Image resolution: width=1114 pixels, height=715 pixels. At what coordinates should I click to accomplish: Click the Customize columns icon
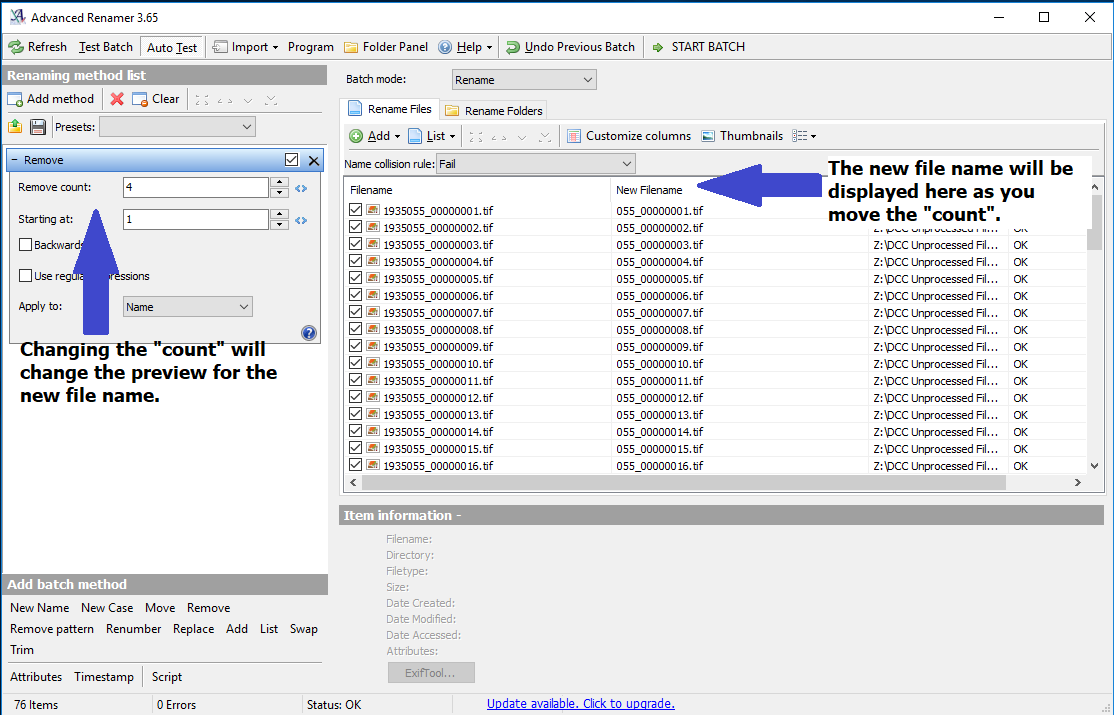tap(574, 136)
